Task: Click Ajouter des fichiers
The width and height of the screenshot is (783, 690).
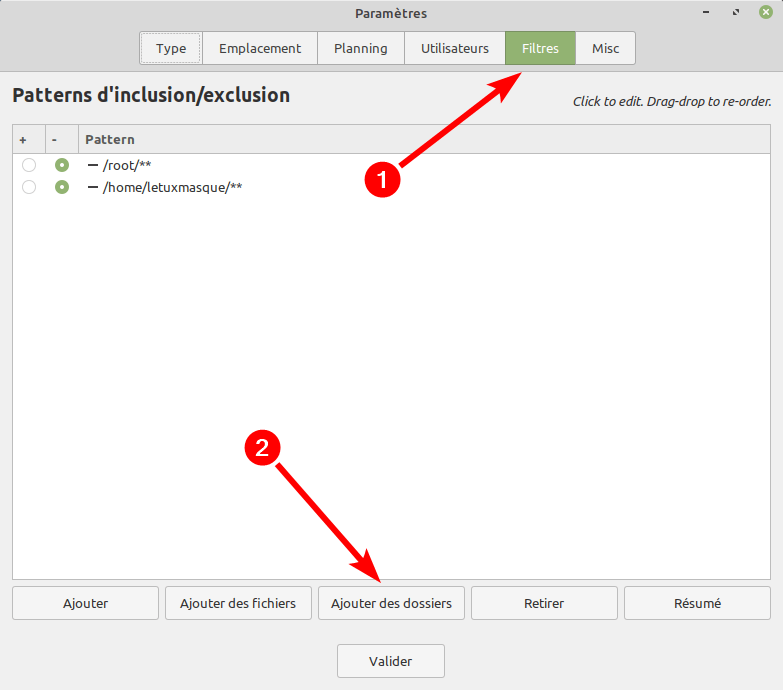Action: 238,603
